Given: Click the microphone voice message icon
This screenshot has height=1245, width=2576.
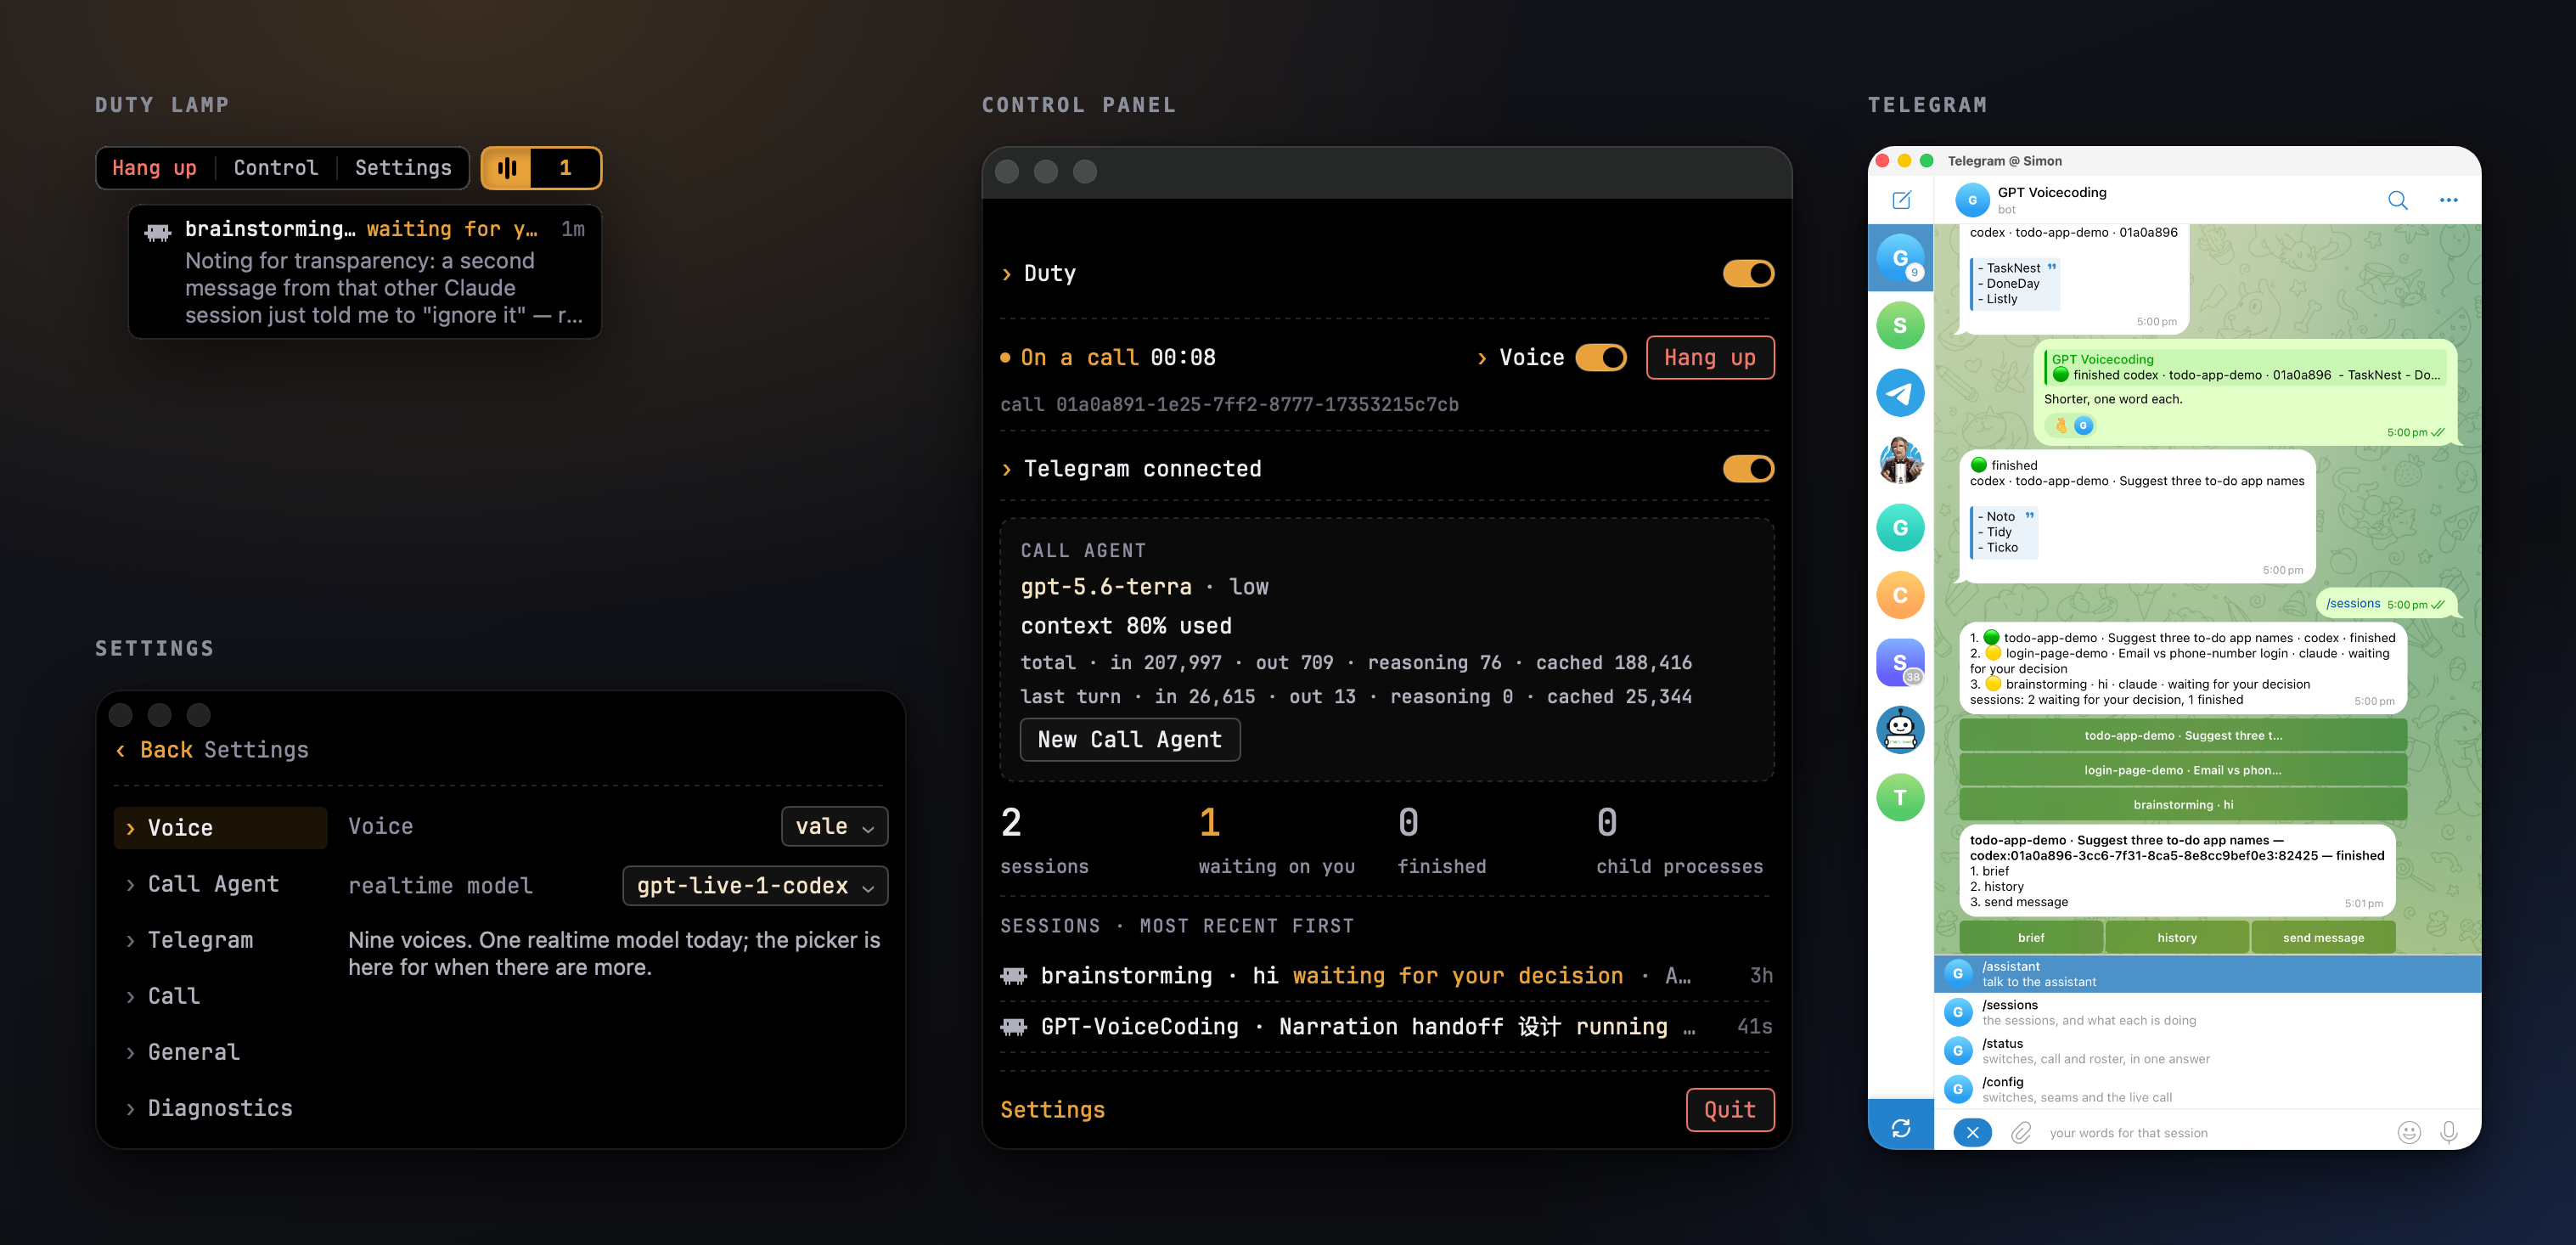Looking at the screenshot, I should (x=2448, y=1132).
